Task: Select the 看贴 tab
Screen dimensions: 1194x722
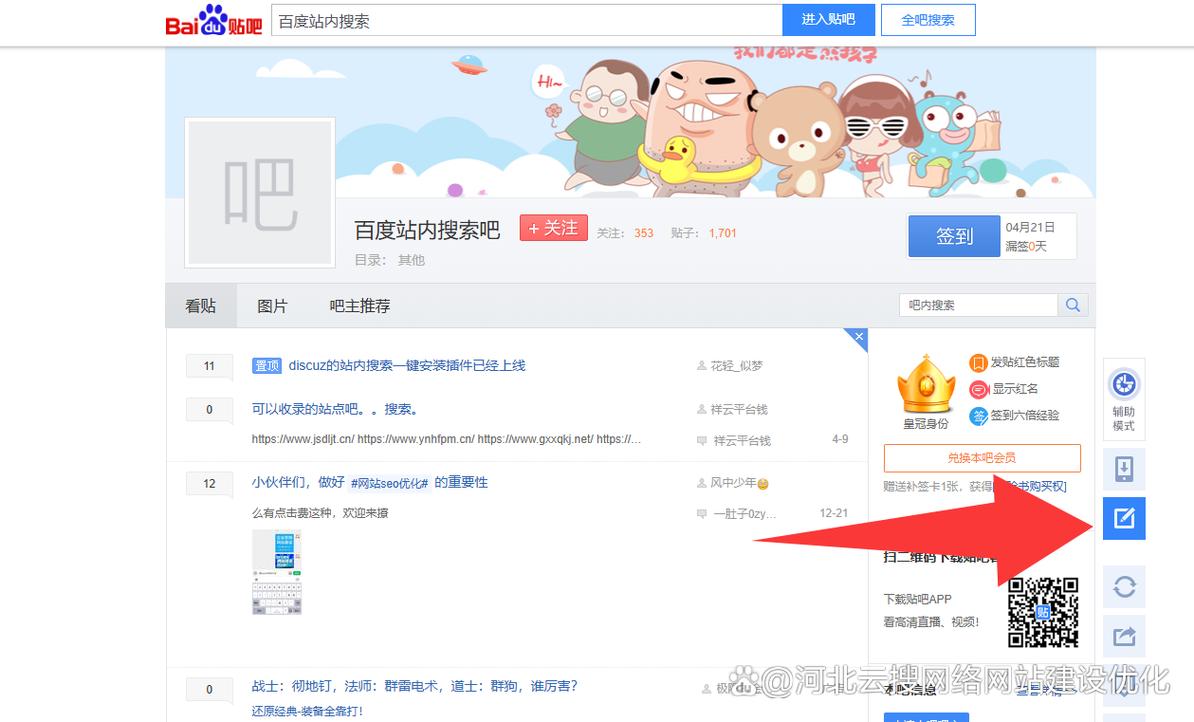Action: point(201,305)
